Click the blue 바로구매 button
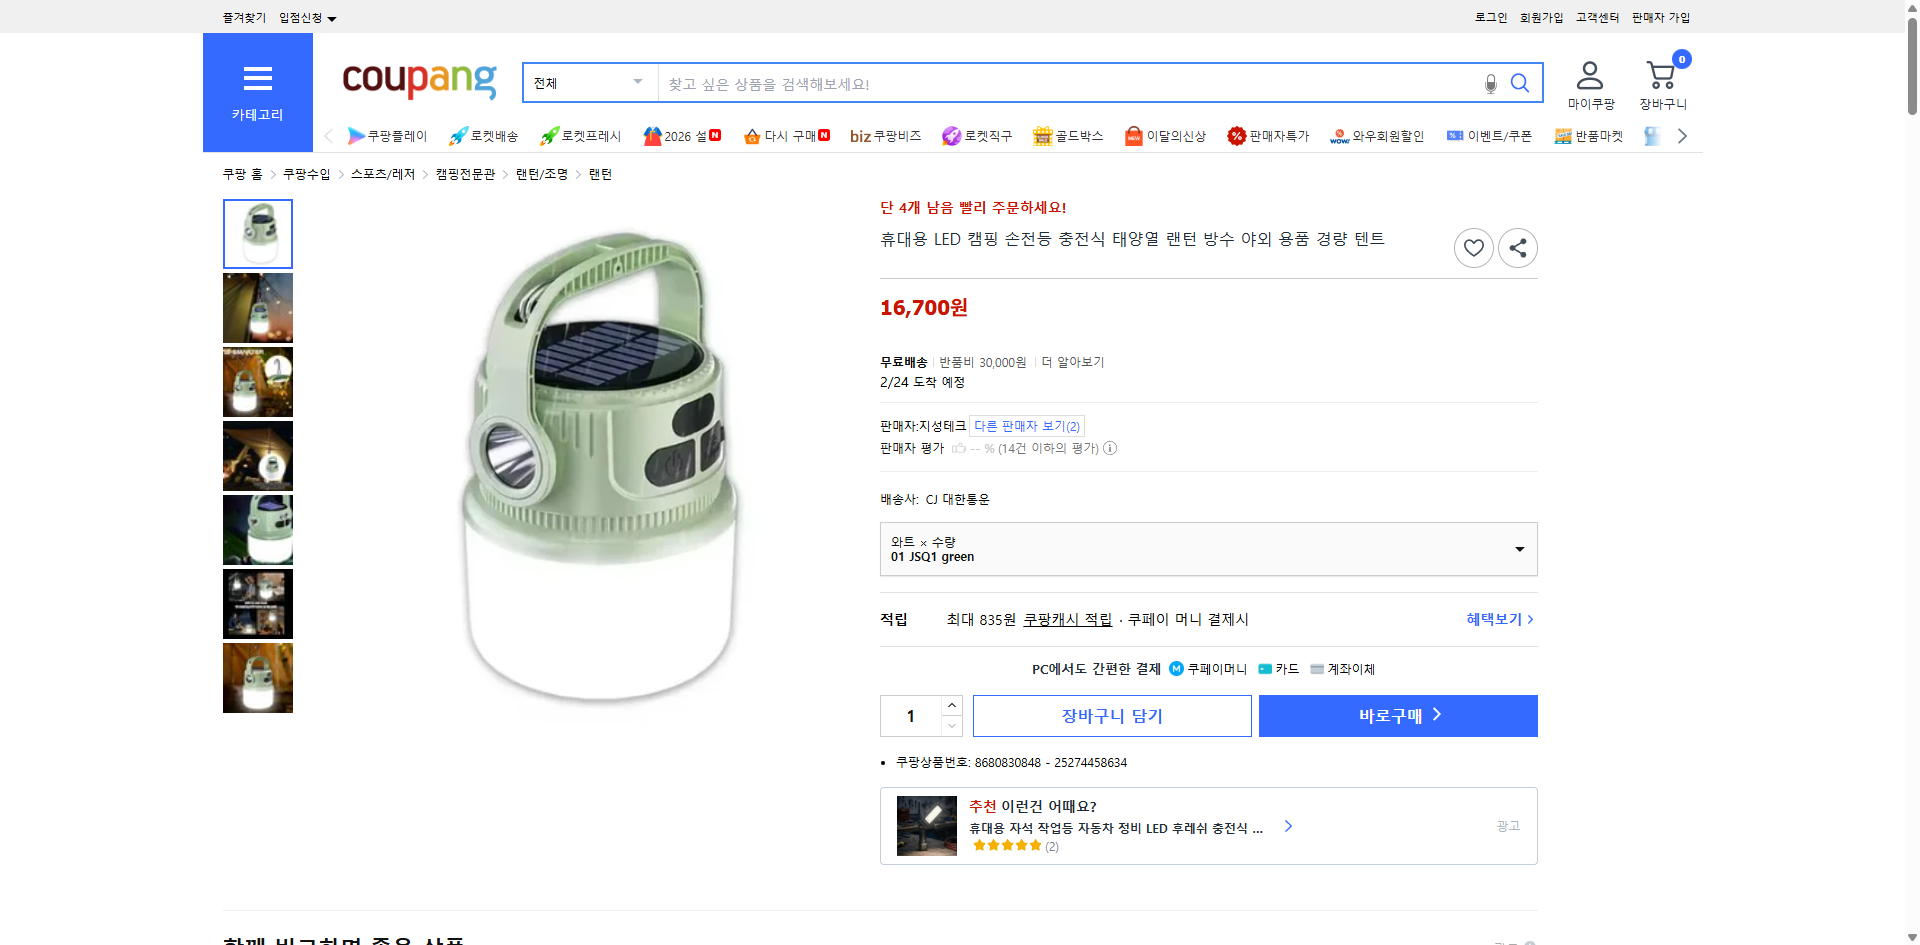This screenshot has width=1920, height=945. [1397, 715]
